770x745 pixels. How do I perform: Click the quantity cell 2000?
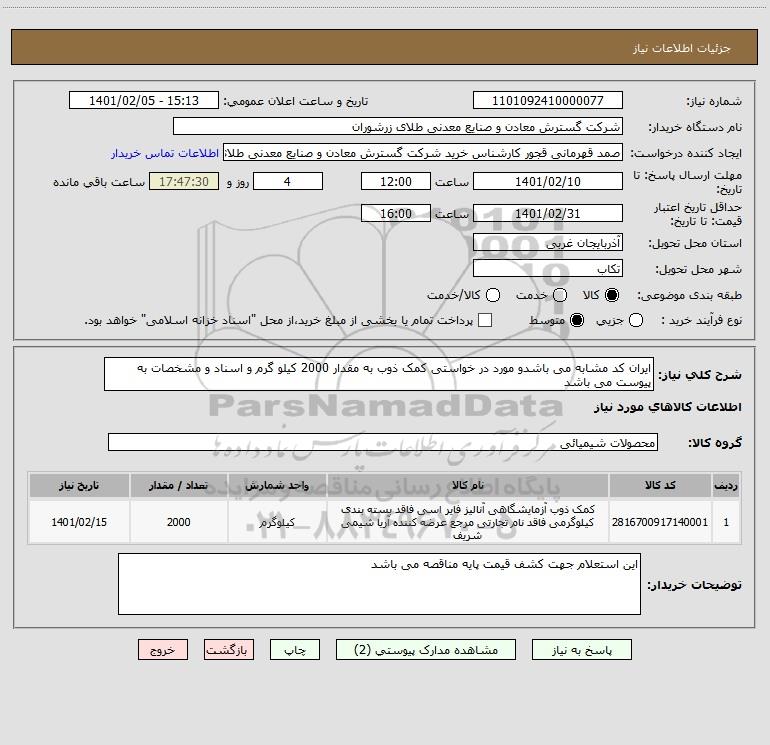(178, 522)
